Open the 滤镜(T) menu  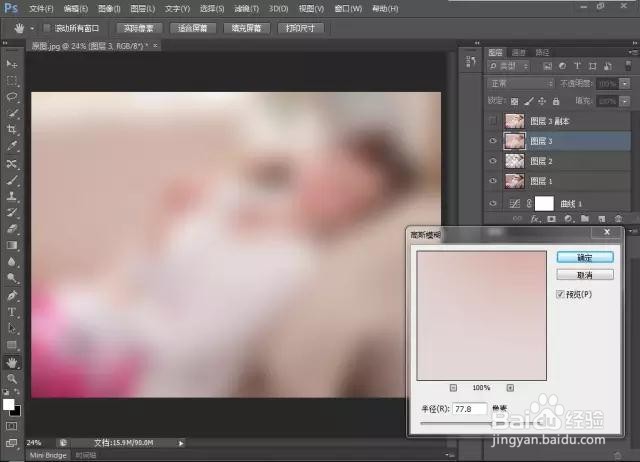tap(247, 8)
